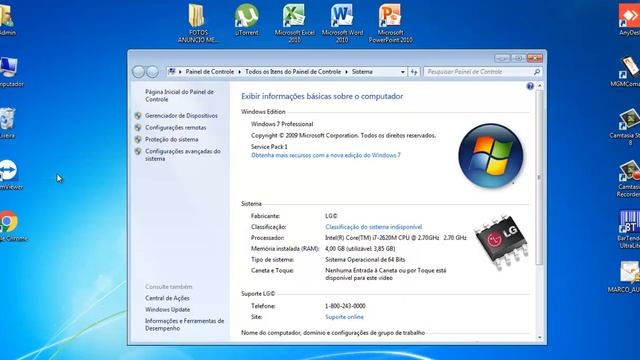Image resolution: width=640 pixels, height=360 pixels.
Task: Click the scrollbar up arrow
Action: point(539,86)
